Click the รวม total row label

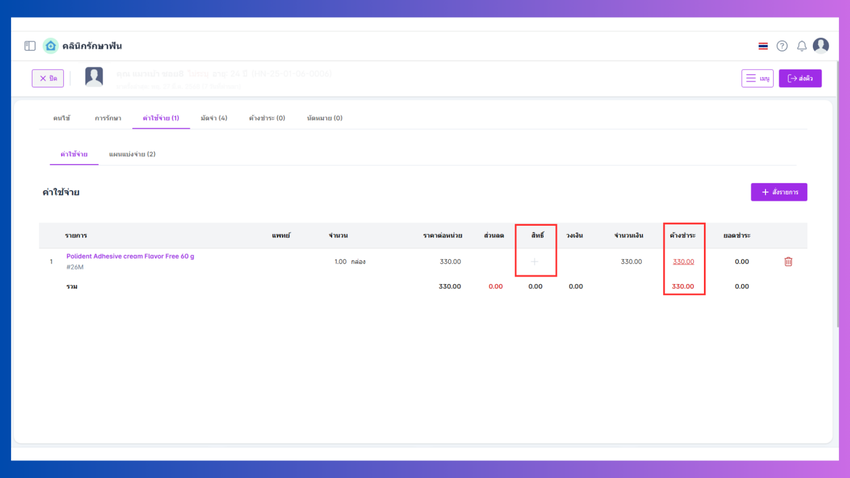(x=72, y=287)
